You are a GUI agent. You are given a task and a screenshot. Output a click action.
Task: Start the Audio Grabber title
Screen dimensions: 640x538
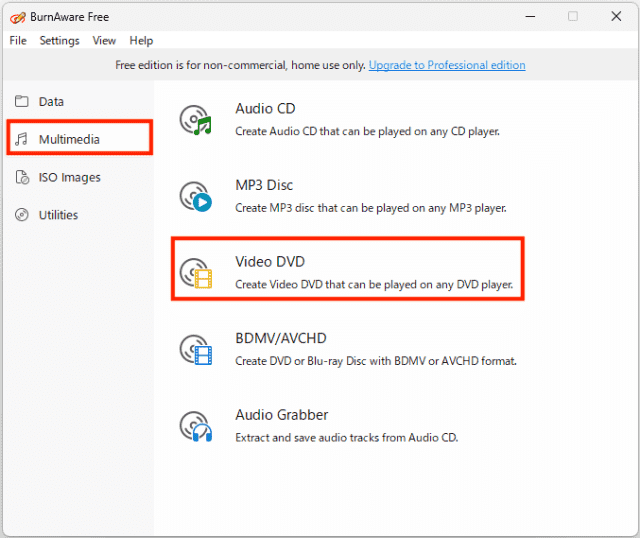(x=282, y=415)
